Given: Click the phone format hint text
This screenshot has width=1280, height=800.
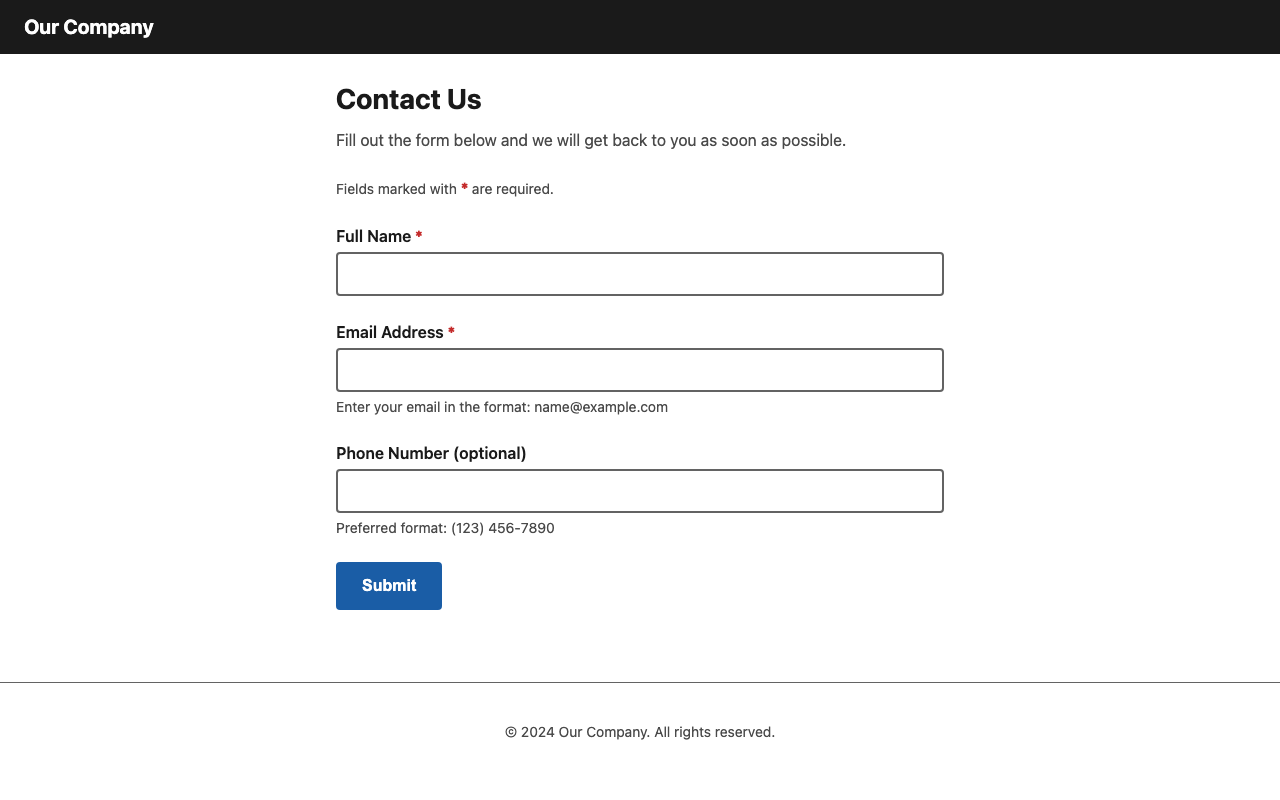Looking at the screenshot, I should coord(445,528).
